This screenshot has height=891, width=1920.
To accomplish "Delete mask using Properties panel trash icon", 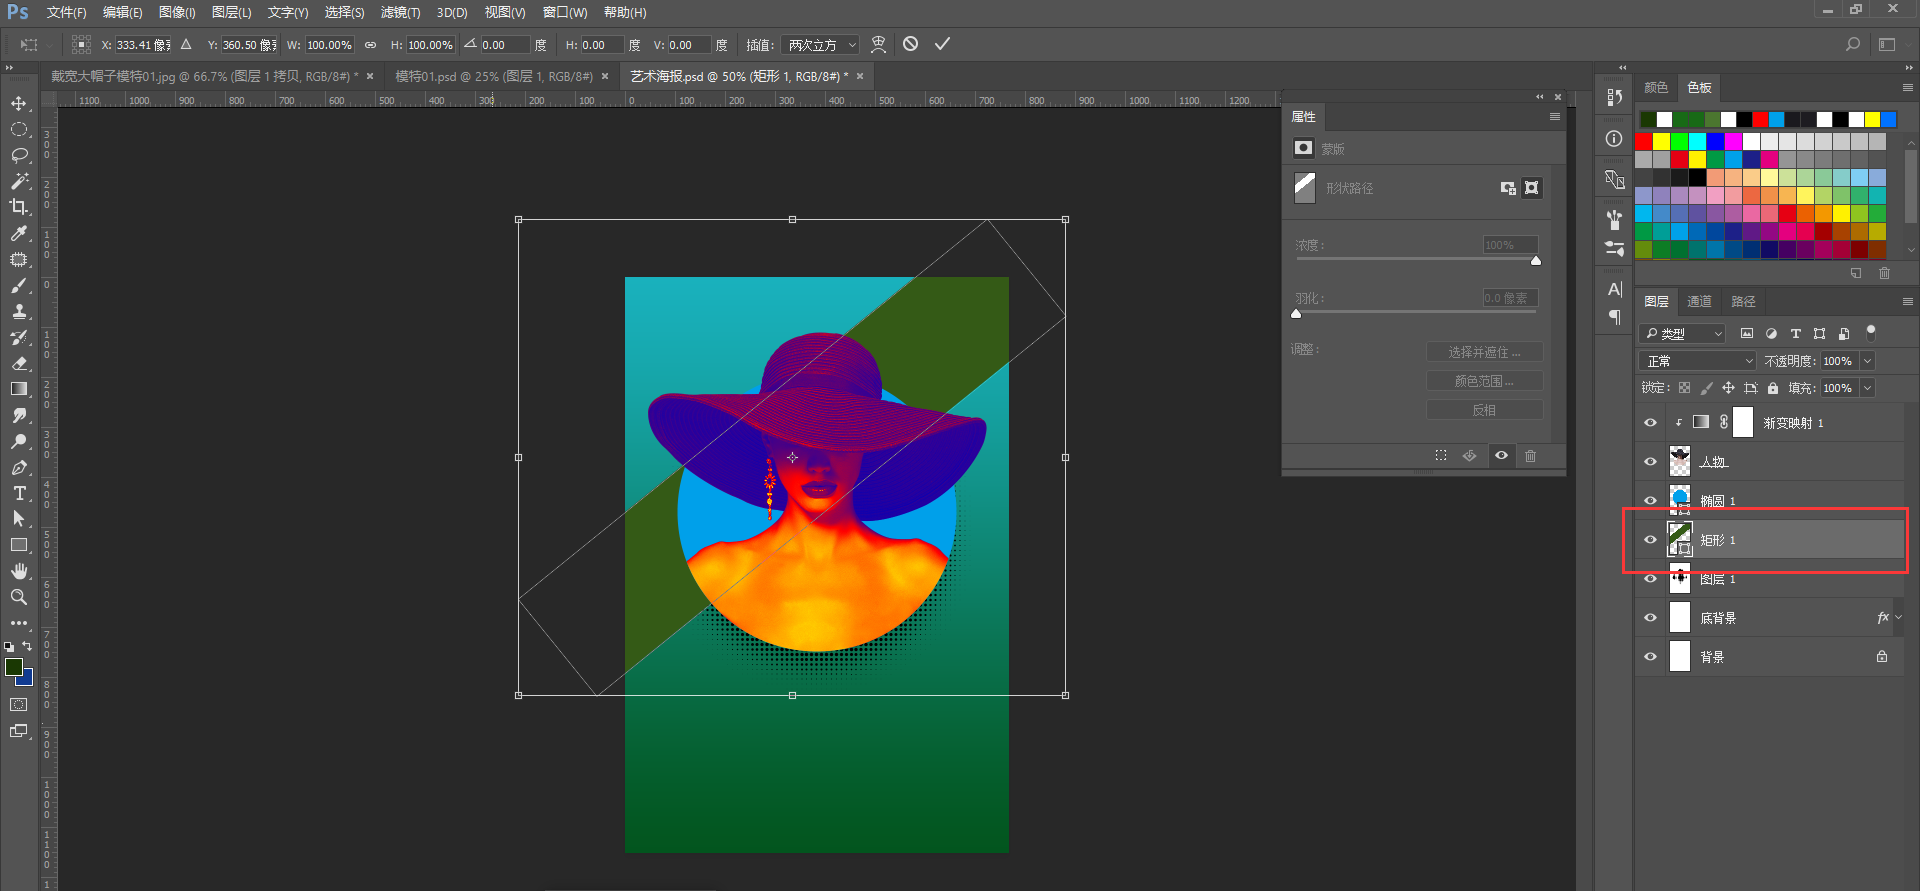I will point(1530,456).
